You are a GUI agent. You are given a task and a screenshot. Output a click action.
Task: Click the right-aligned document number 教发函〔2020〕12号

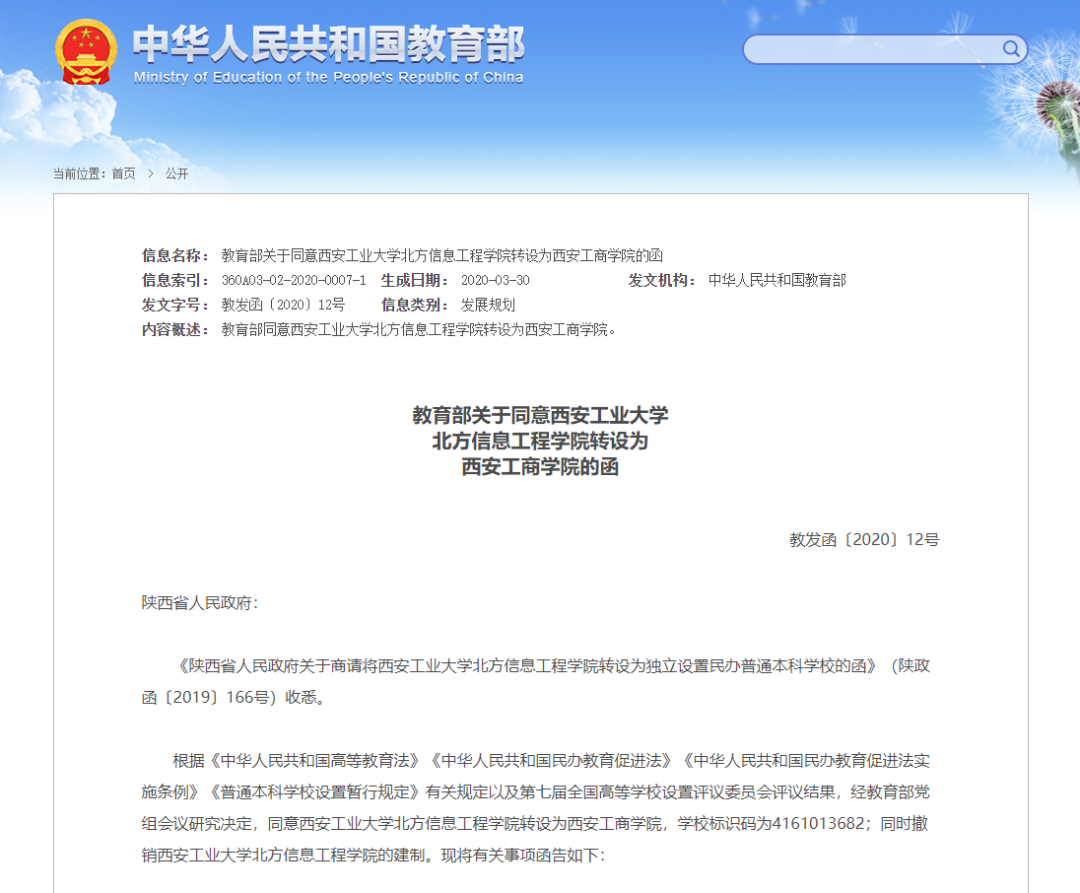click(x=864, y=540)
